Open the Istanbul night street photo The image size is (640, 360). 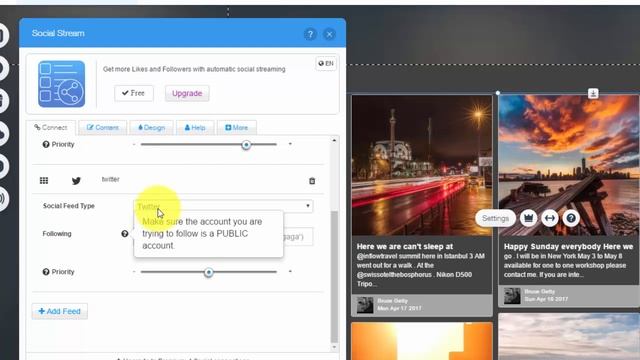pyautogui.click(x=422, y=165)
